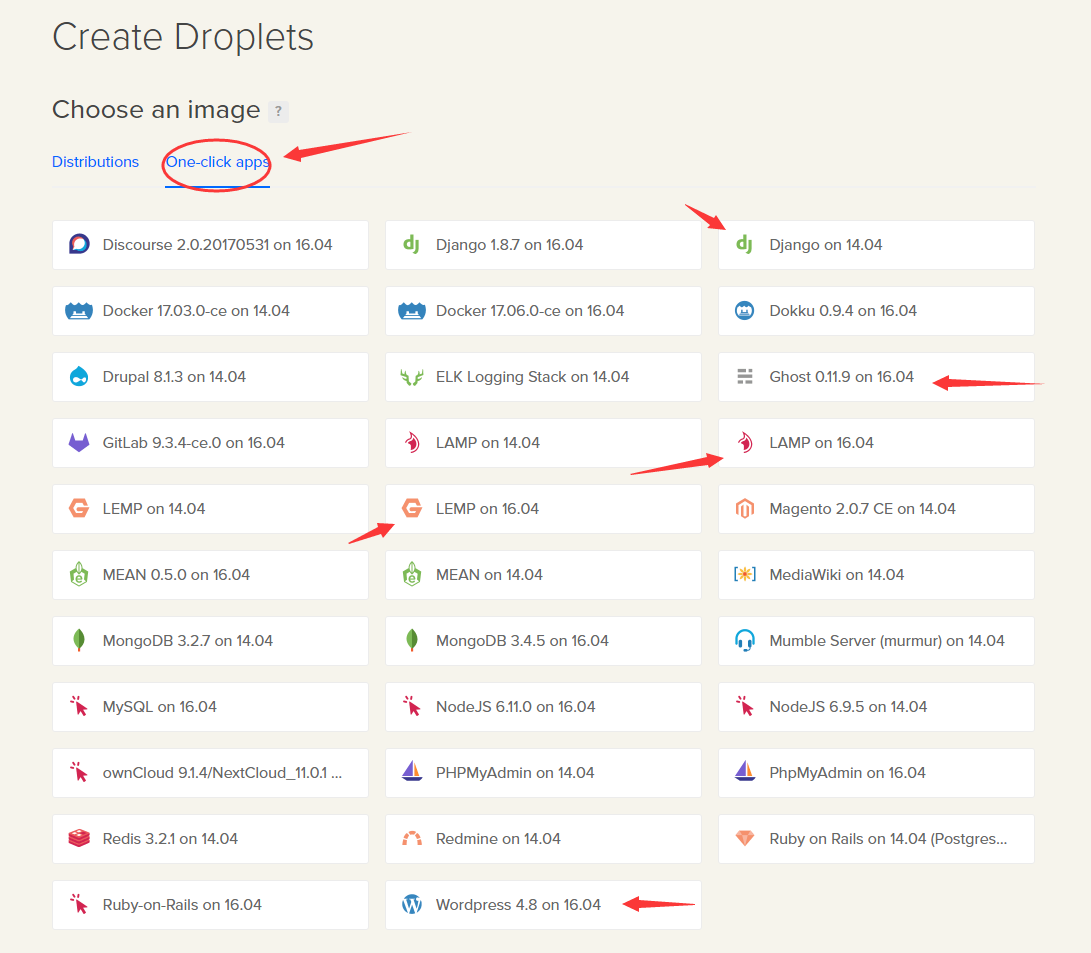Switch to the Distributions tab
1091x953 pixels.
click(95, 162)
